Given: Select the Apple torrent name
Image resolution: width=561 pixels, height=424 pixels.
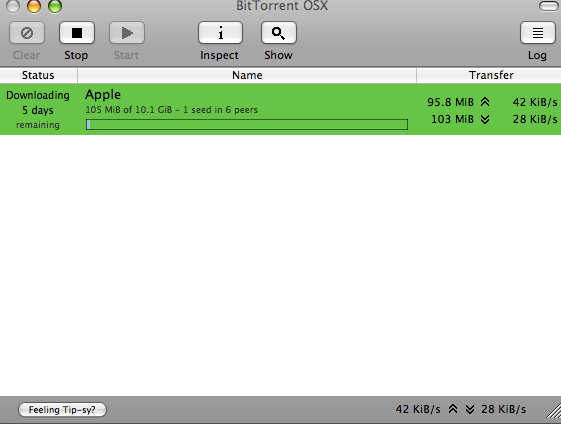Looking at the screenshot, I should 103,95.
